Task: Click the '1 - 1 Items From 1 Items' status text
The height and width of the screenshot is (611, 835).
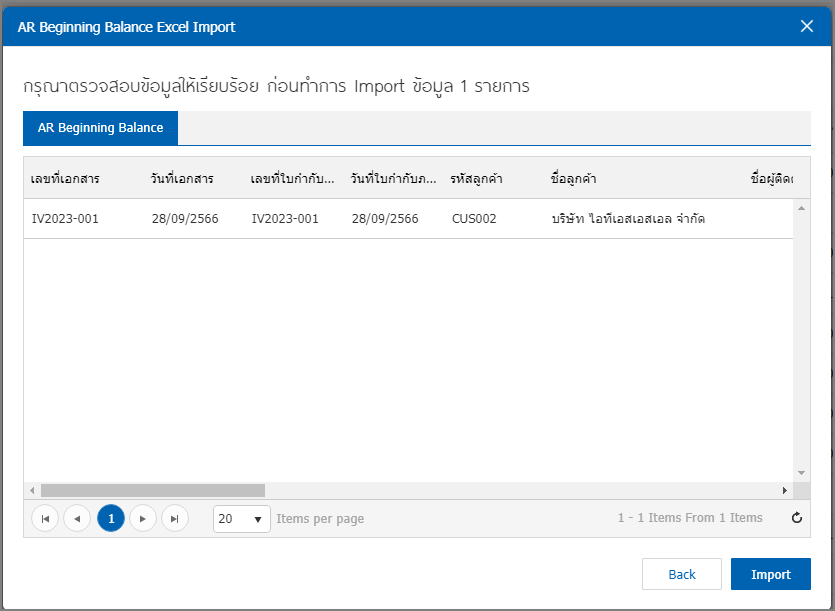Action: (x=690, y=518)
